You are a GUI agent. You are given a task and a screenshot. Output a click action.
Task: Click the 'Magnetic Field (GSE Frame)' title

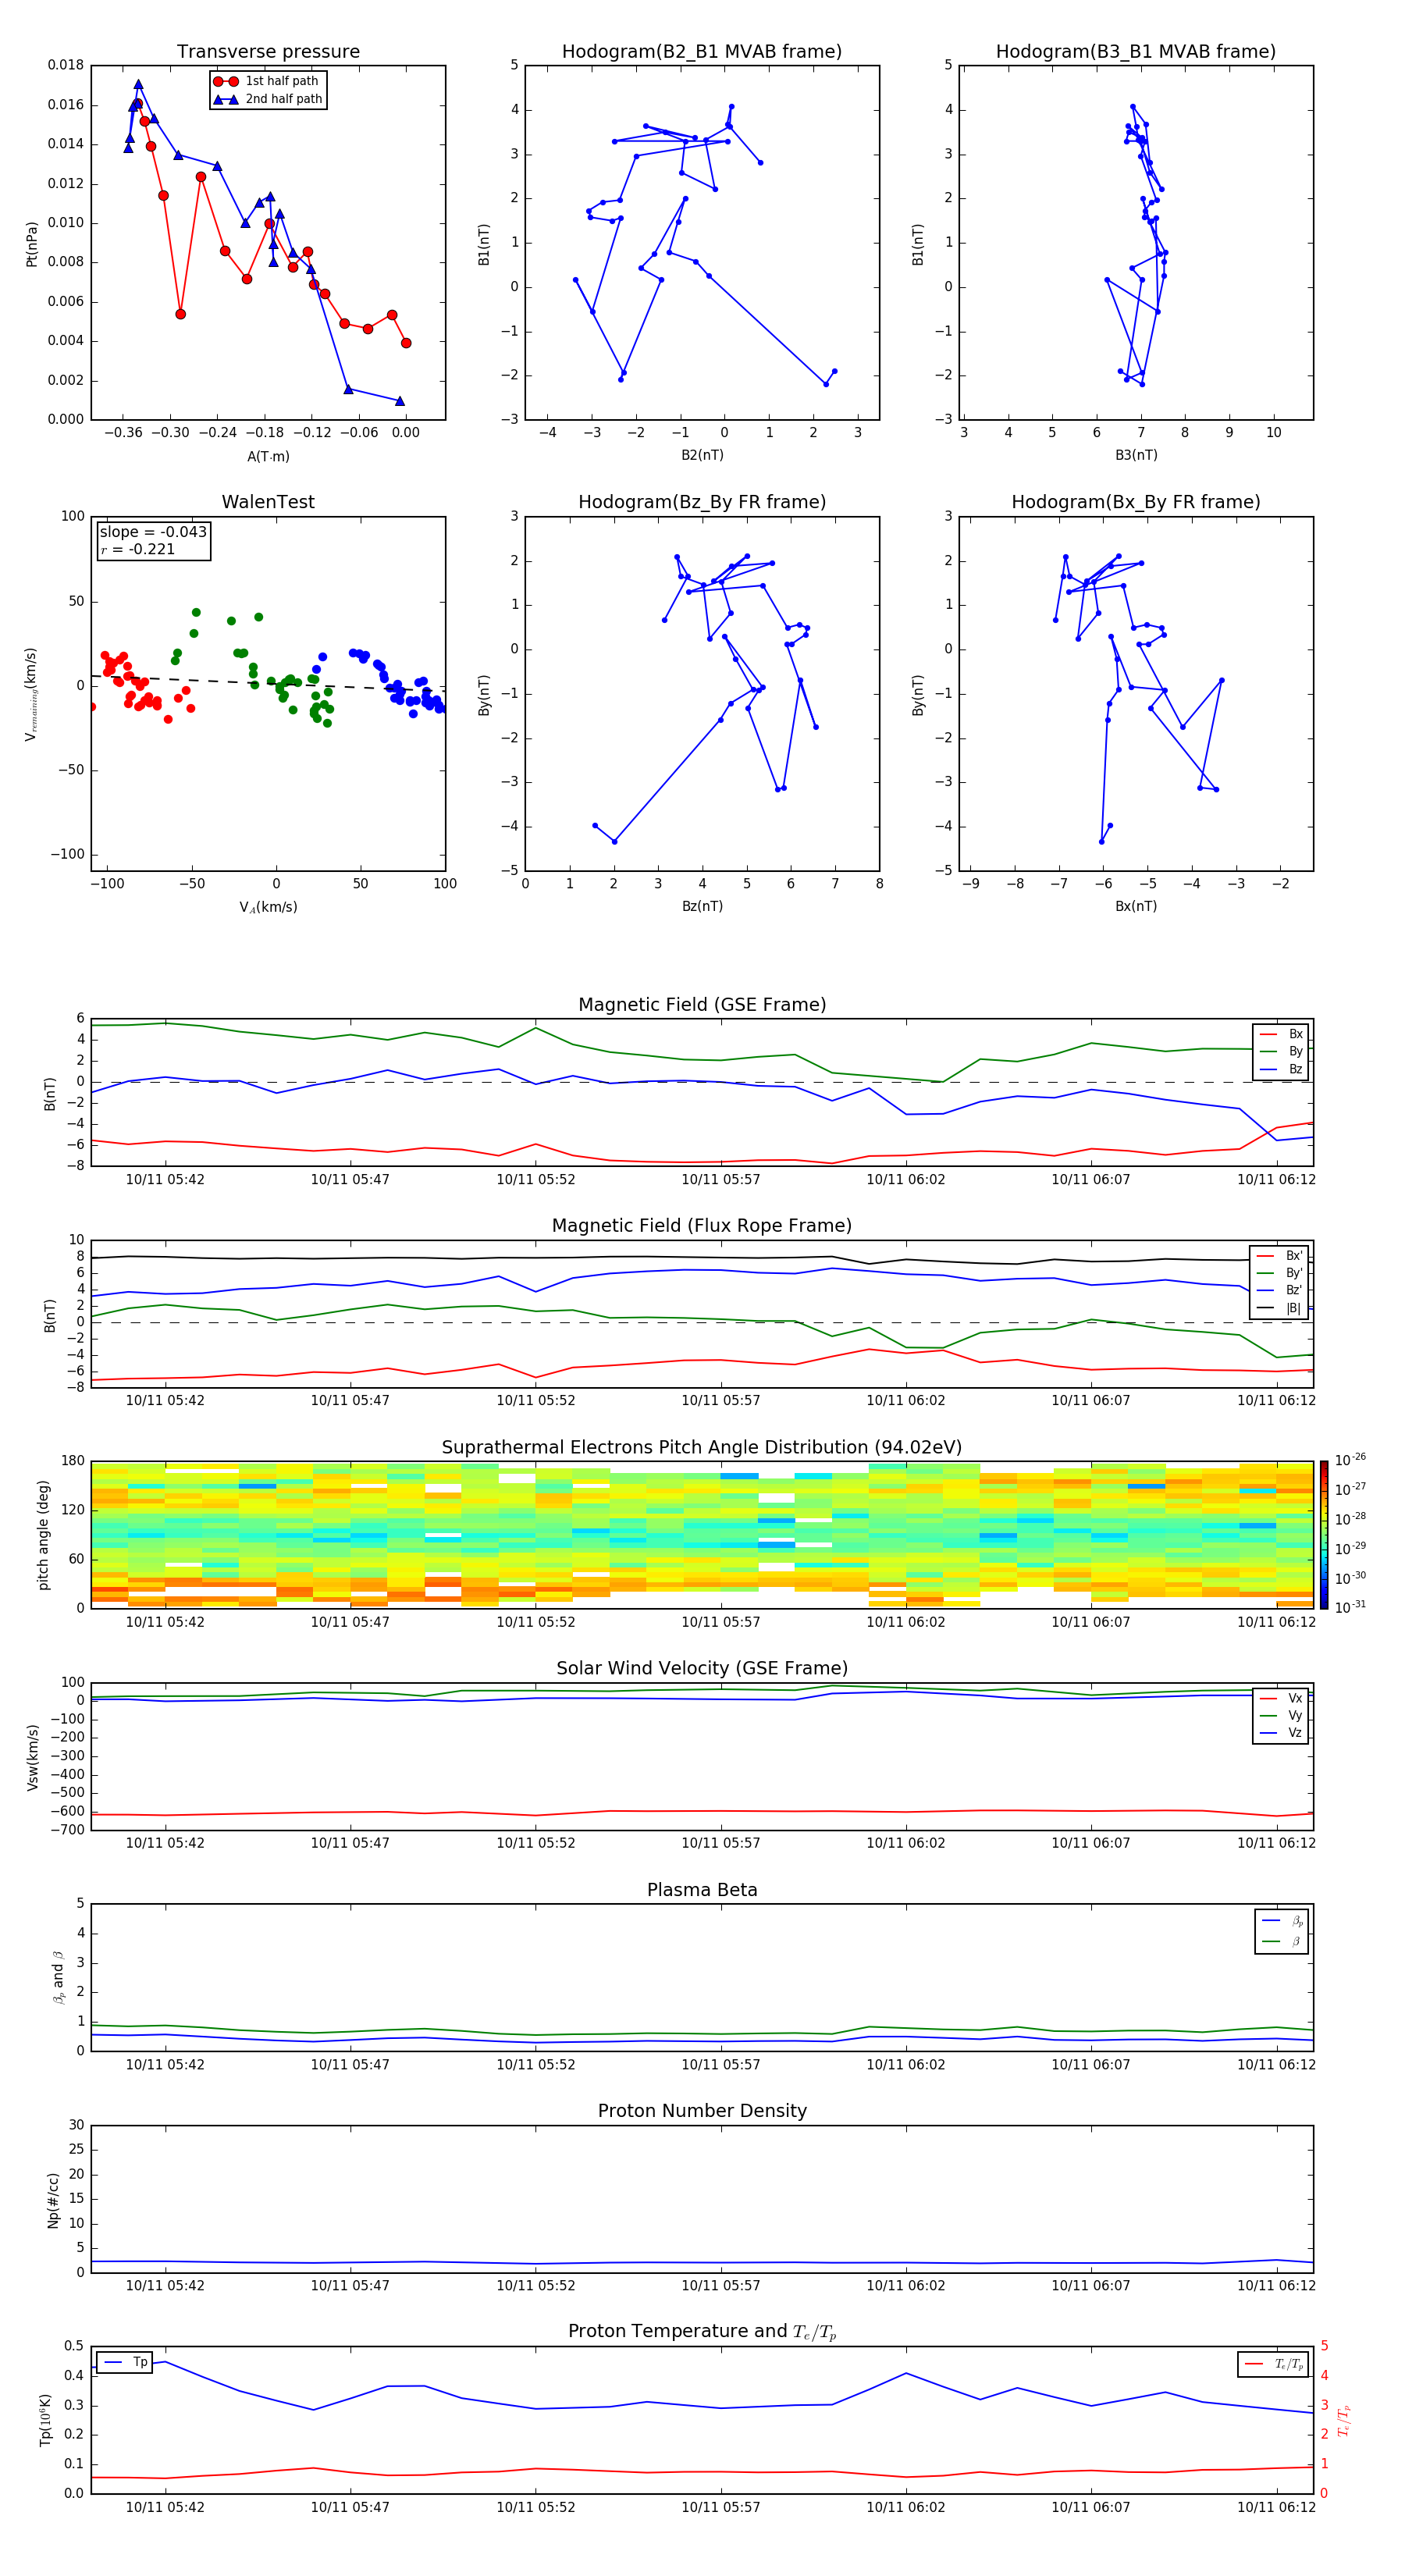702,1005
